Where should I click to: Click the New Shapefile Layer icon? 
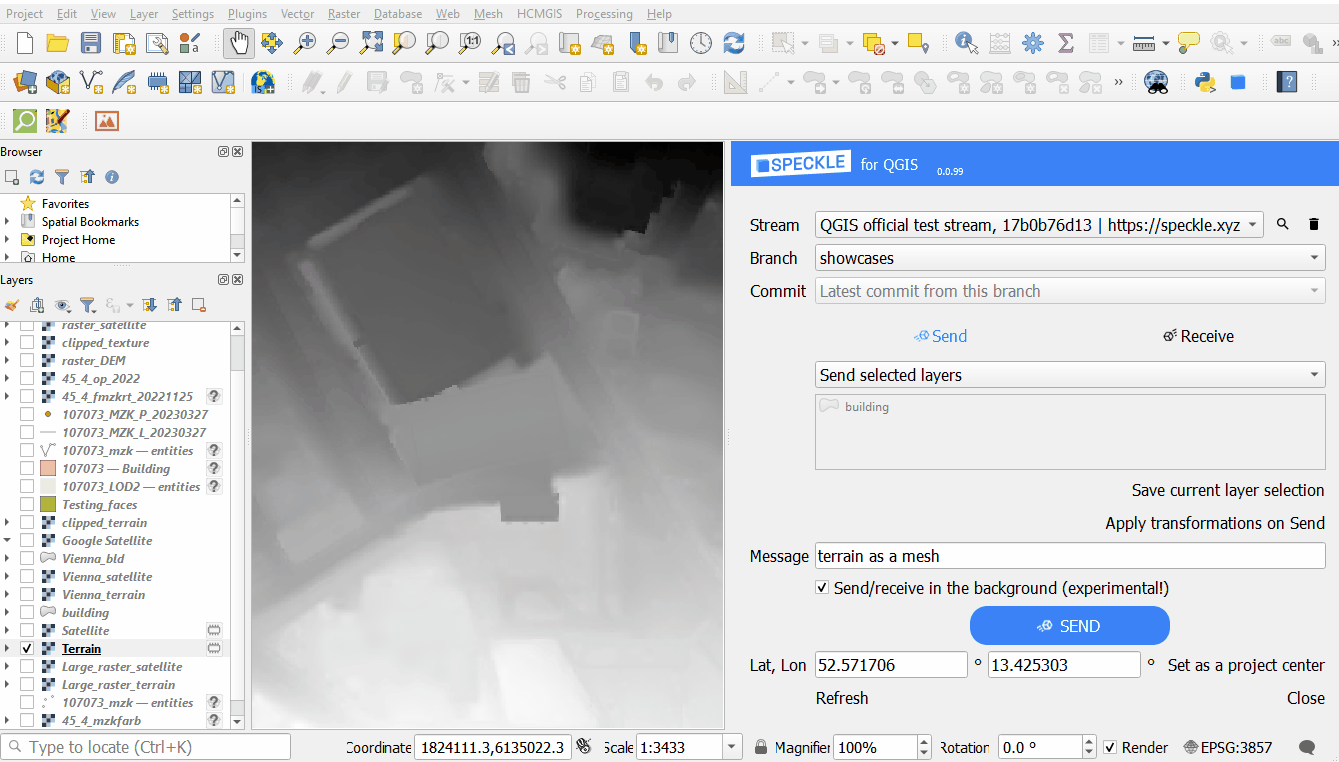(x=91, y=82)
